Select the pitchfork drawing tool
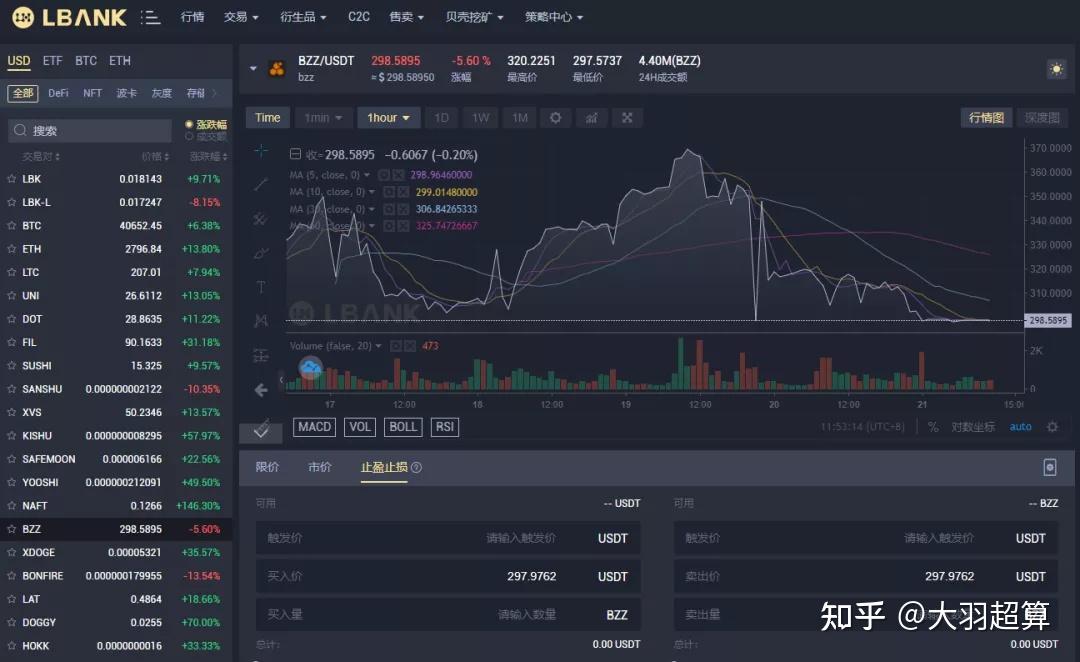Image resolution: width=1080 pixels, height=662 pixels. click(261, 218)
